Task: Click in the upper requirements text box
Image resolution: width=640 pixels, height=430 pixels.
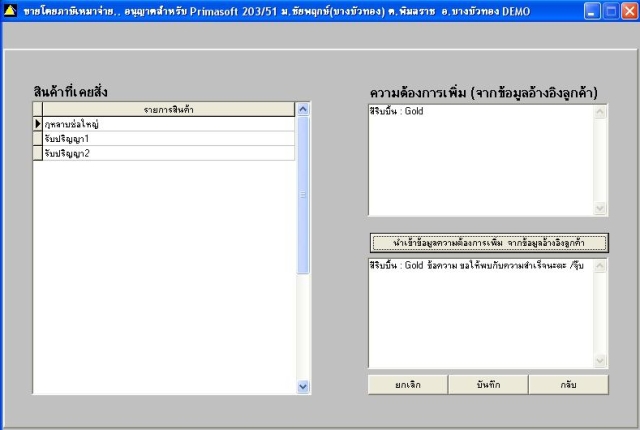Action: [481, 160]
